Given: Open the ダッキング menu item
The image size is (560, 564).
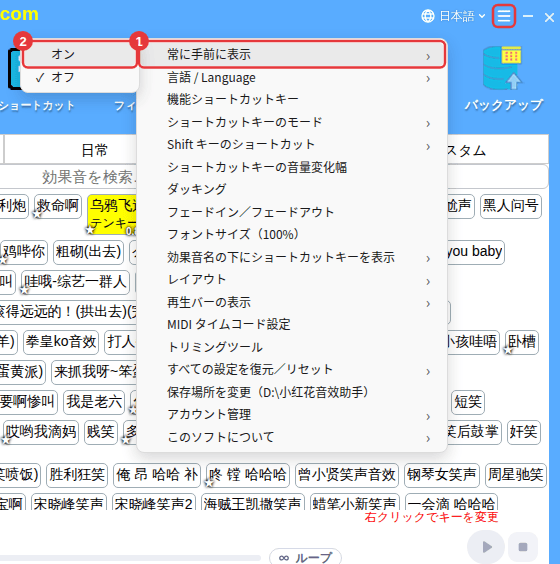Looking at the screenshot, I should point(292,189).
